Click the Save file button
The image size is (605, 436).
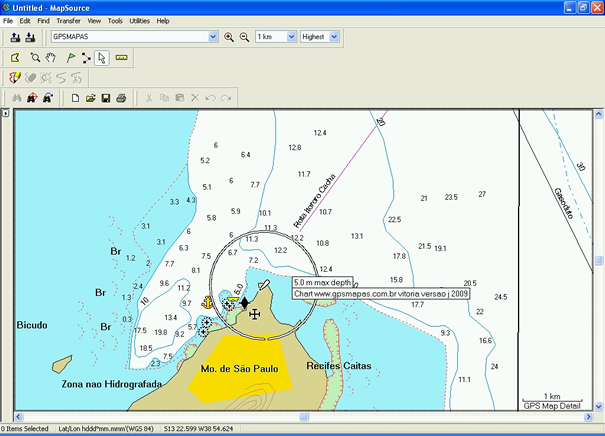coord(105,98)
